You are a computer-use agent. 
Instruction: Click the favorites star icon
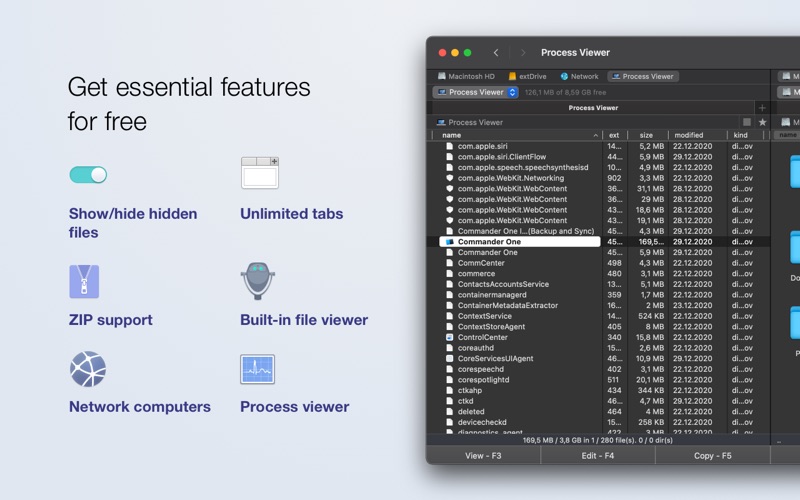click(762, 122)
